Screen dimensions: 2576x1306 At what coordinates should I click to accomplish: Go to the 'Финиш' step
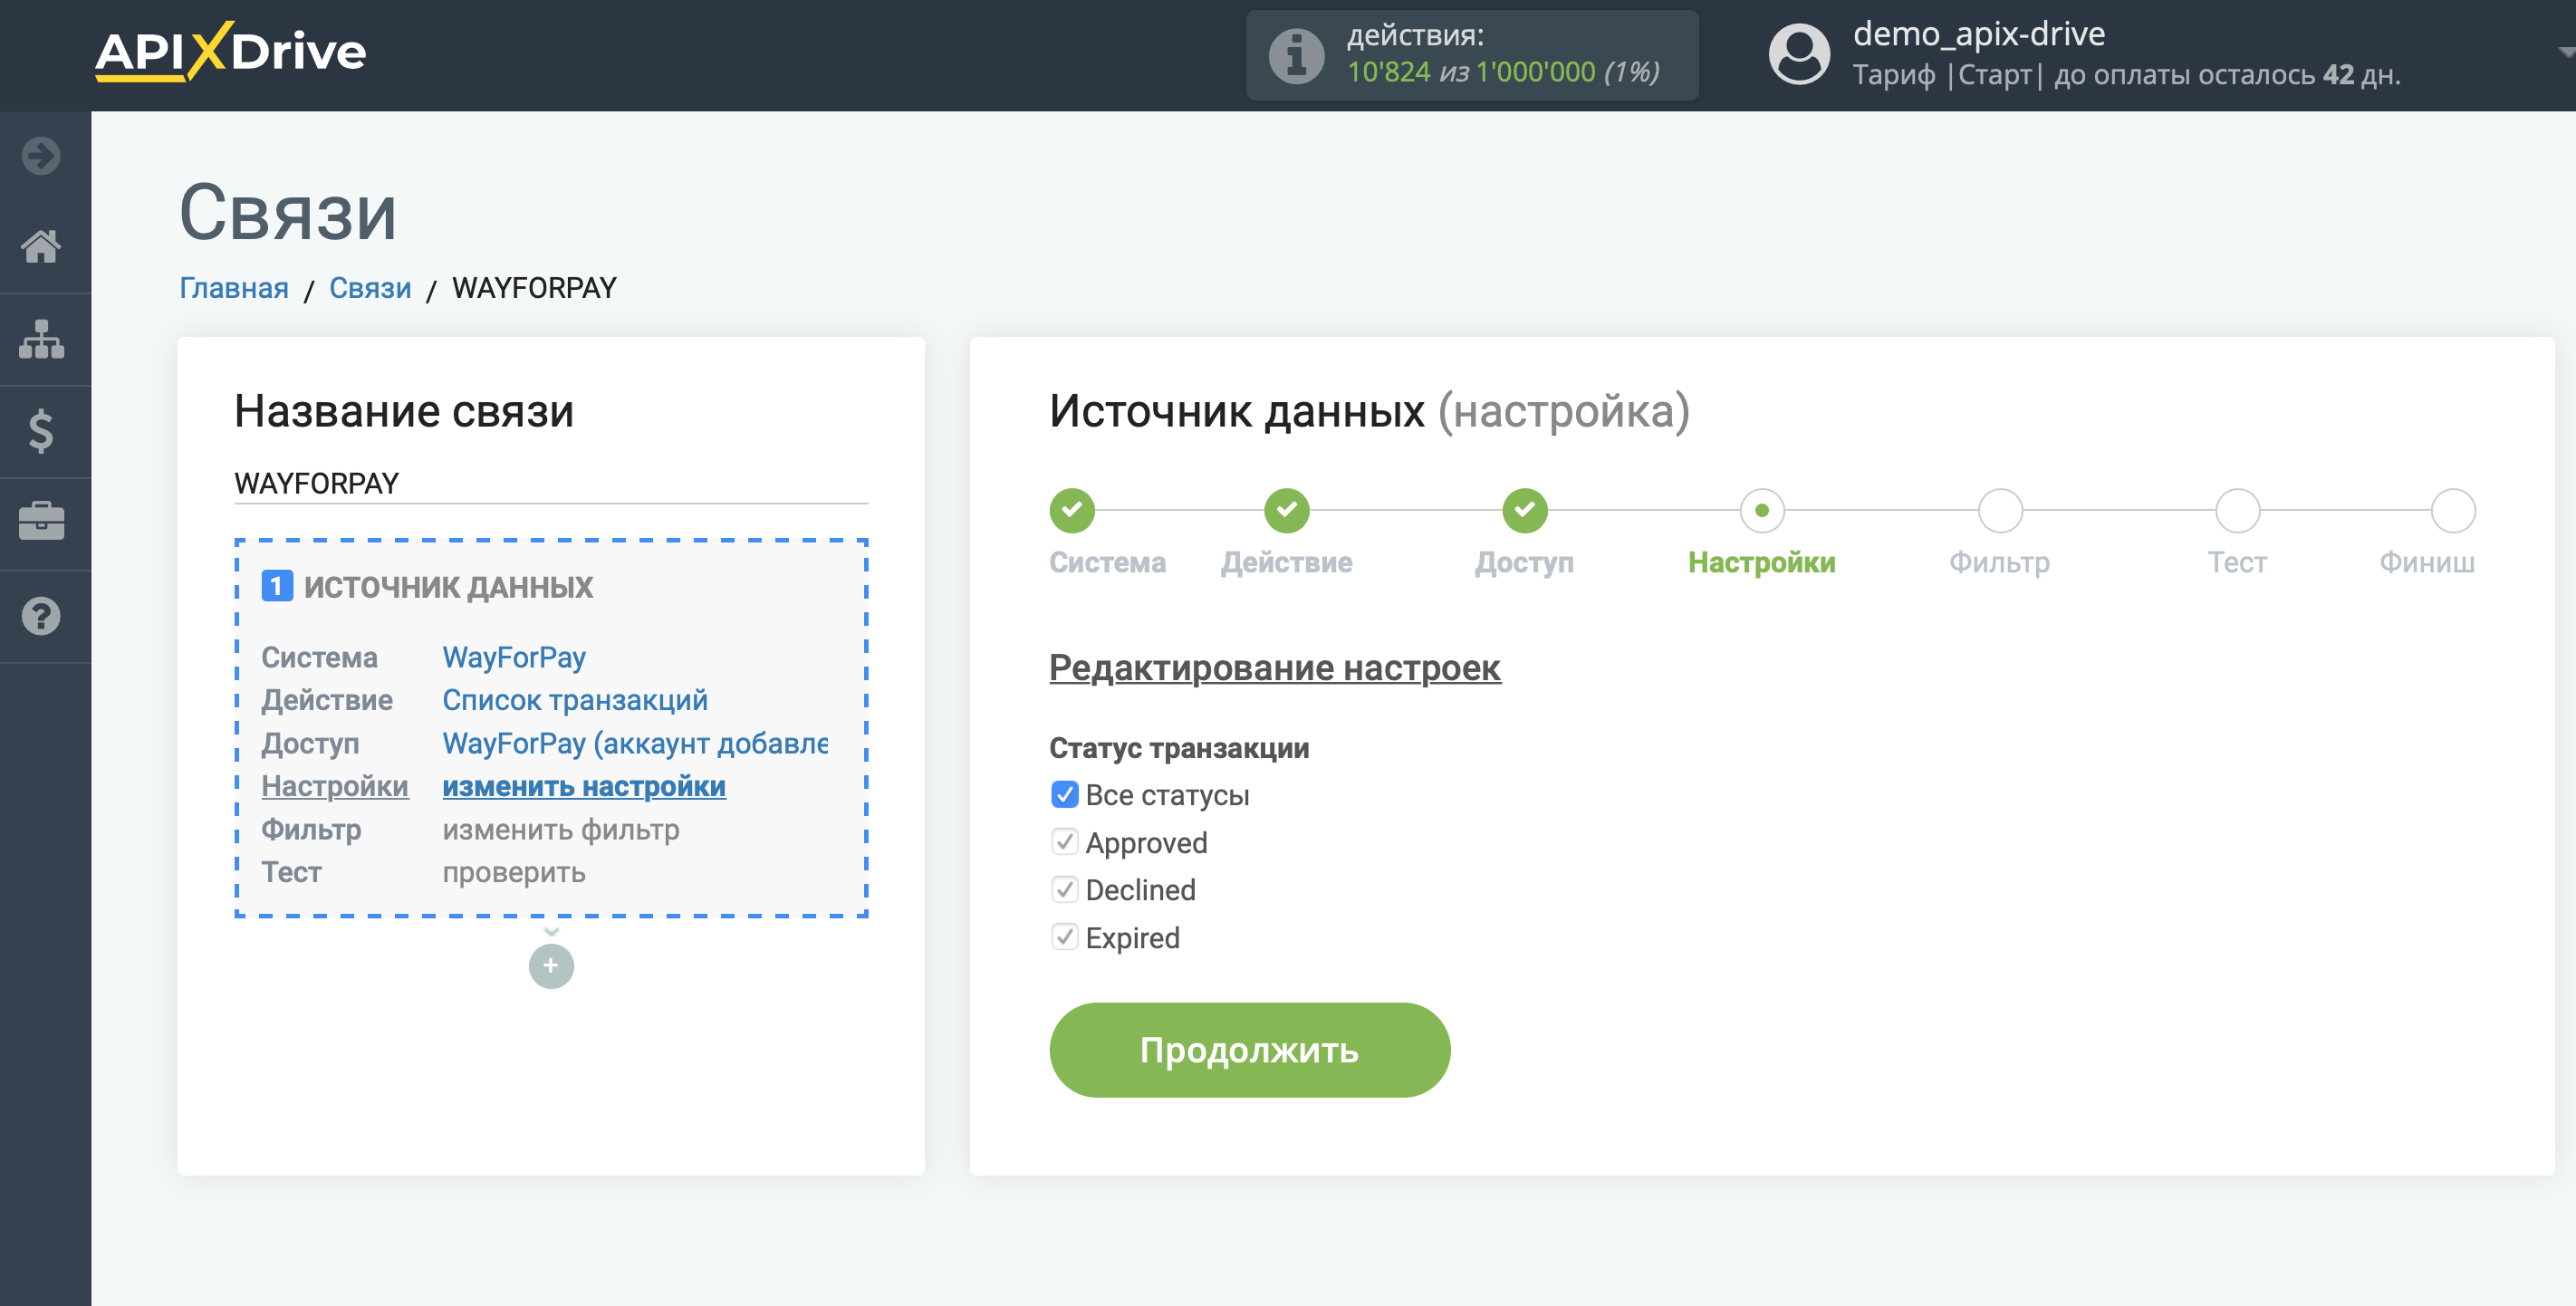tap(2452, 511)
